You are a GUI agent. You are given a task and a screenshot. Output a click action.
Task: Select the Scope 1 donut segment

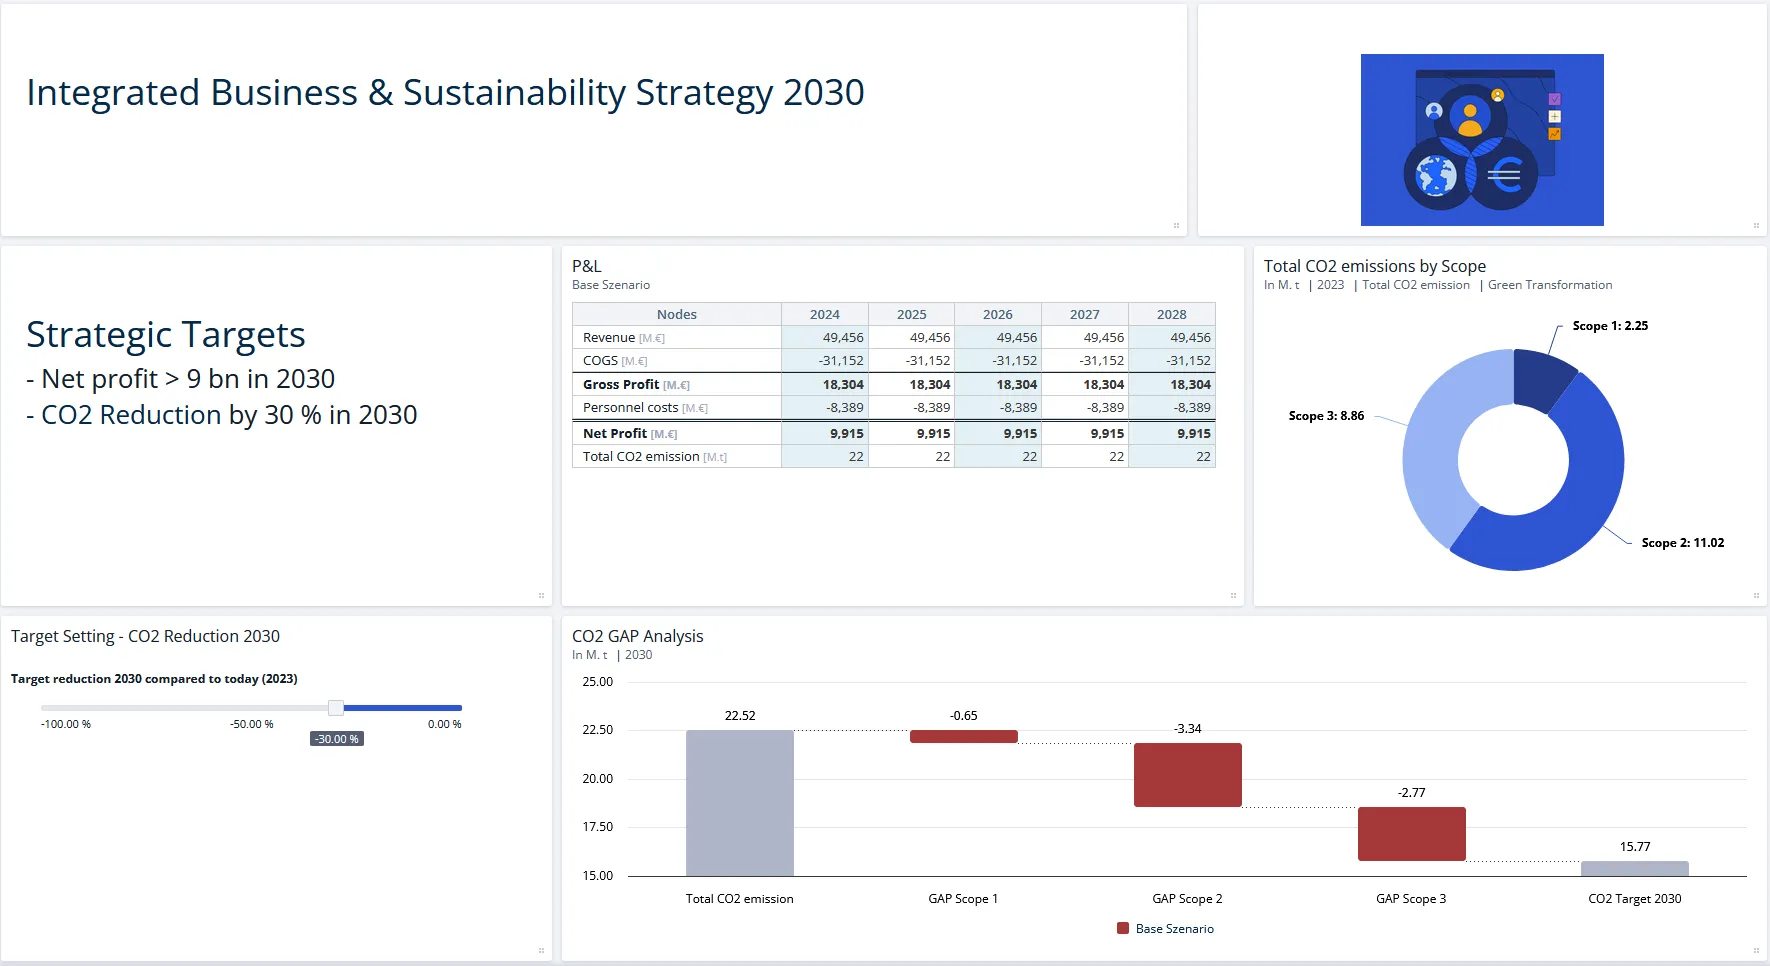(1542, 379)
